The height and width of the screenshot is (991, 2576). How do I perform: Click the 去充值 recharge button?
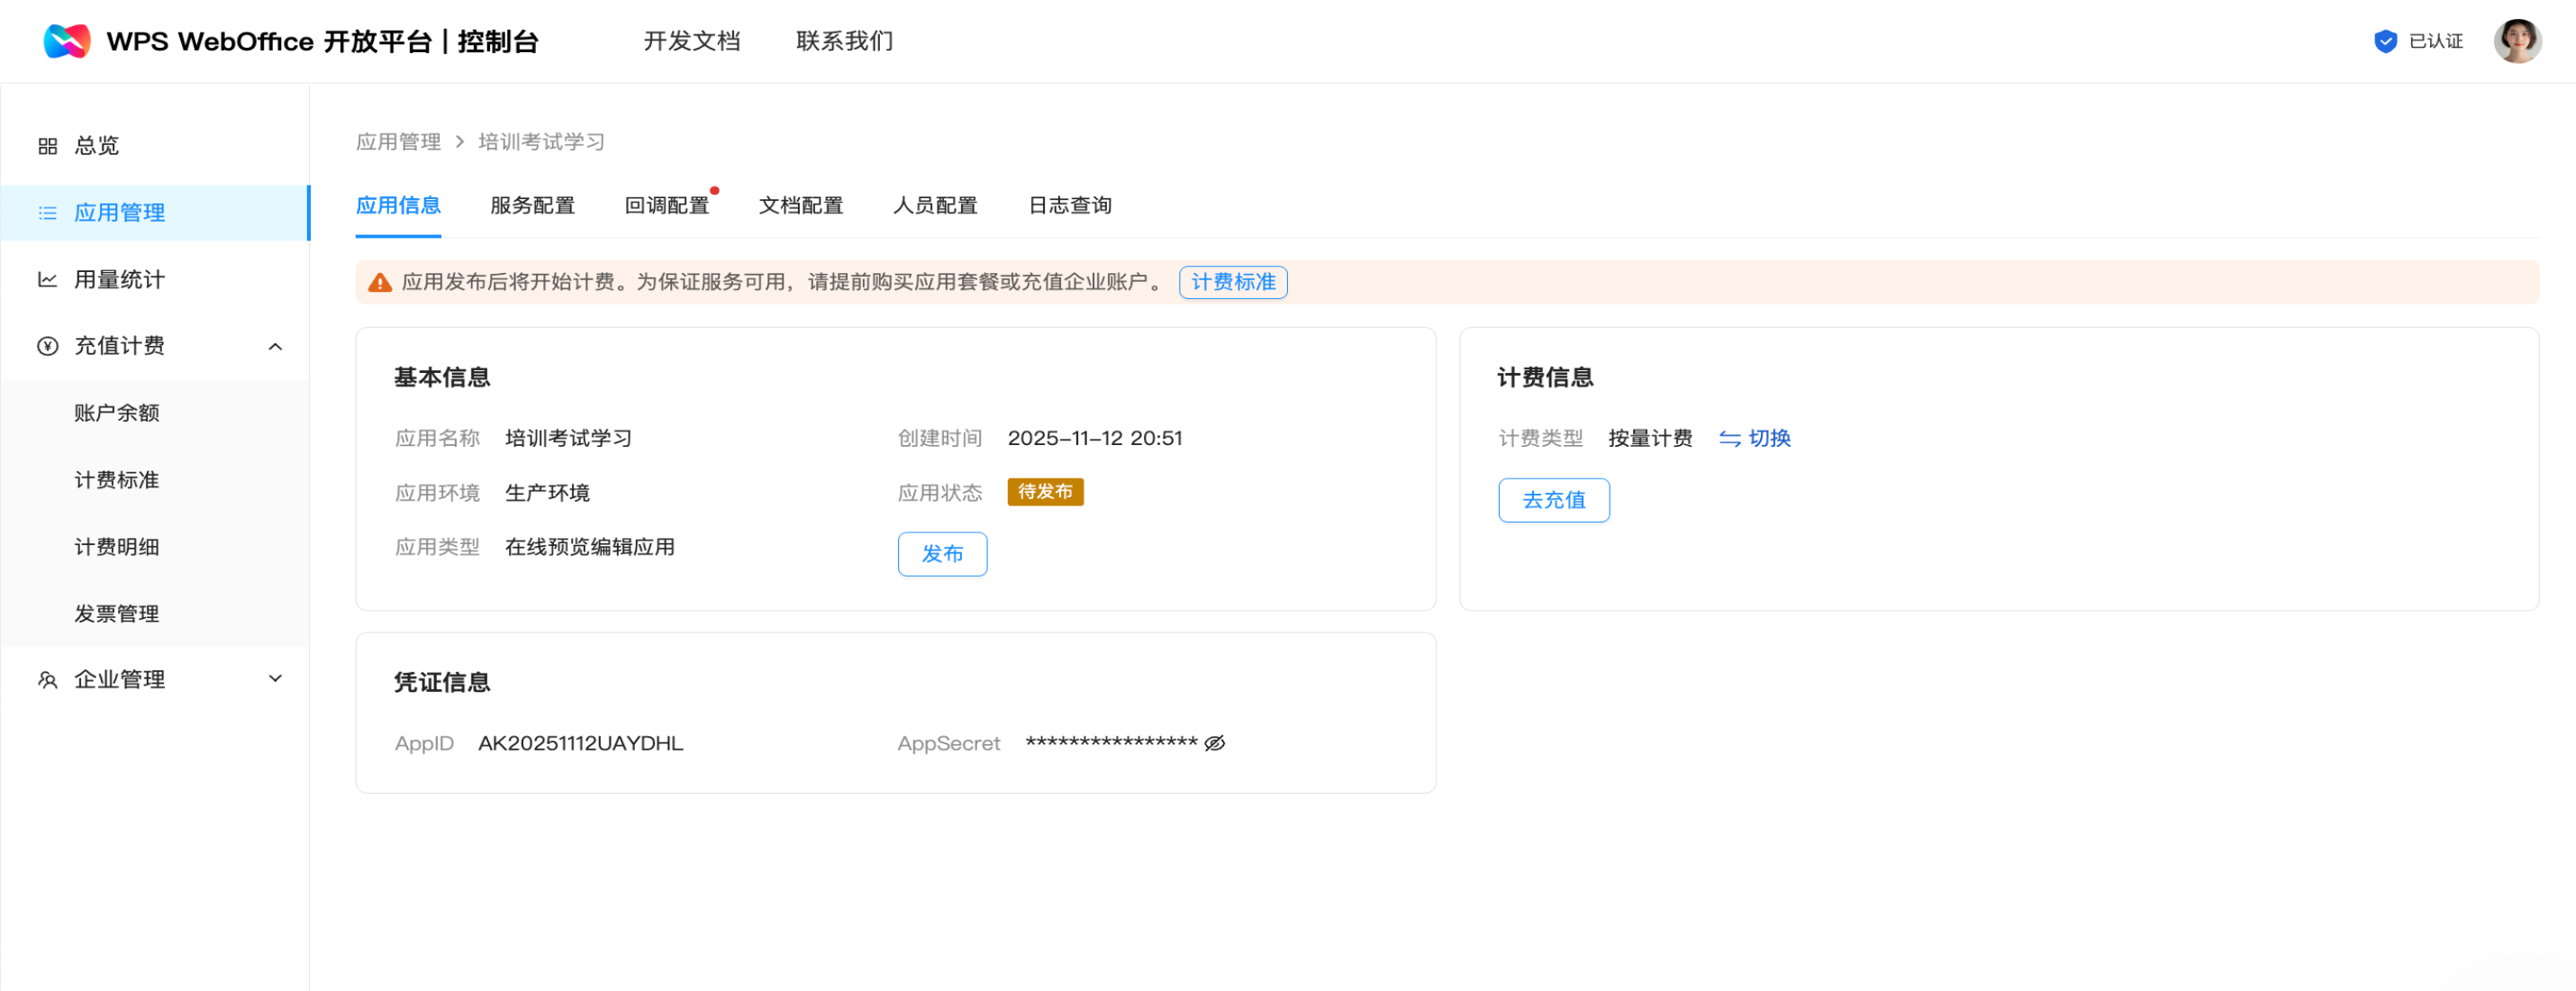click(x=1553, y=500)
